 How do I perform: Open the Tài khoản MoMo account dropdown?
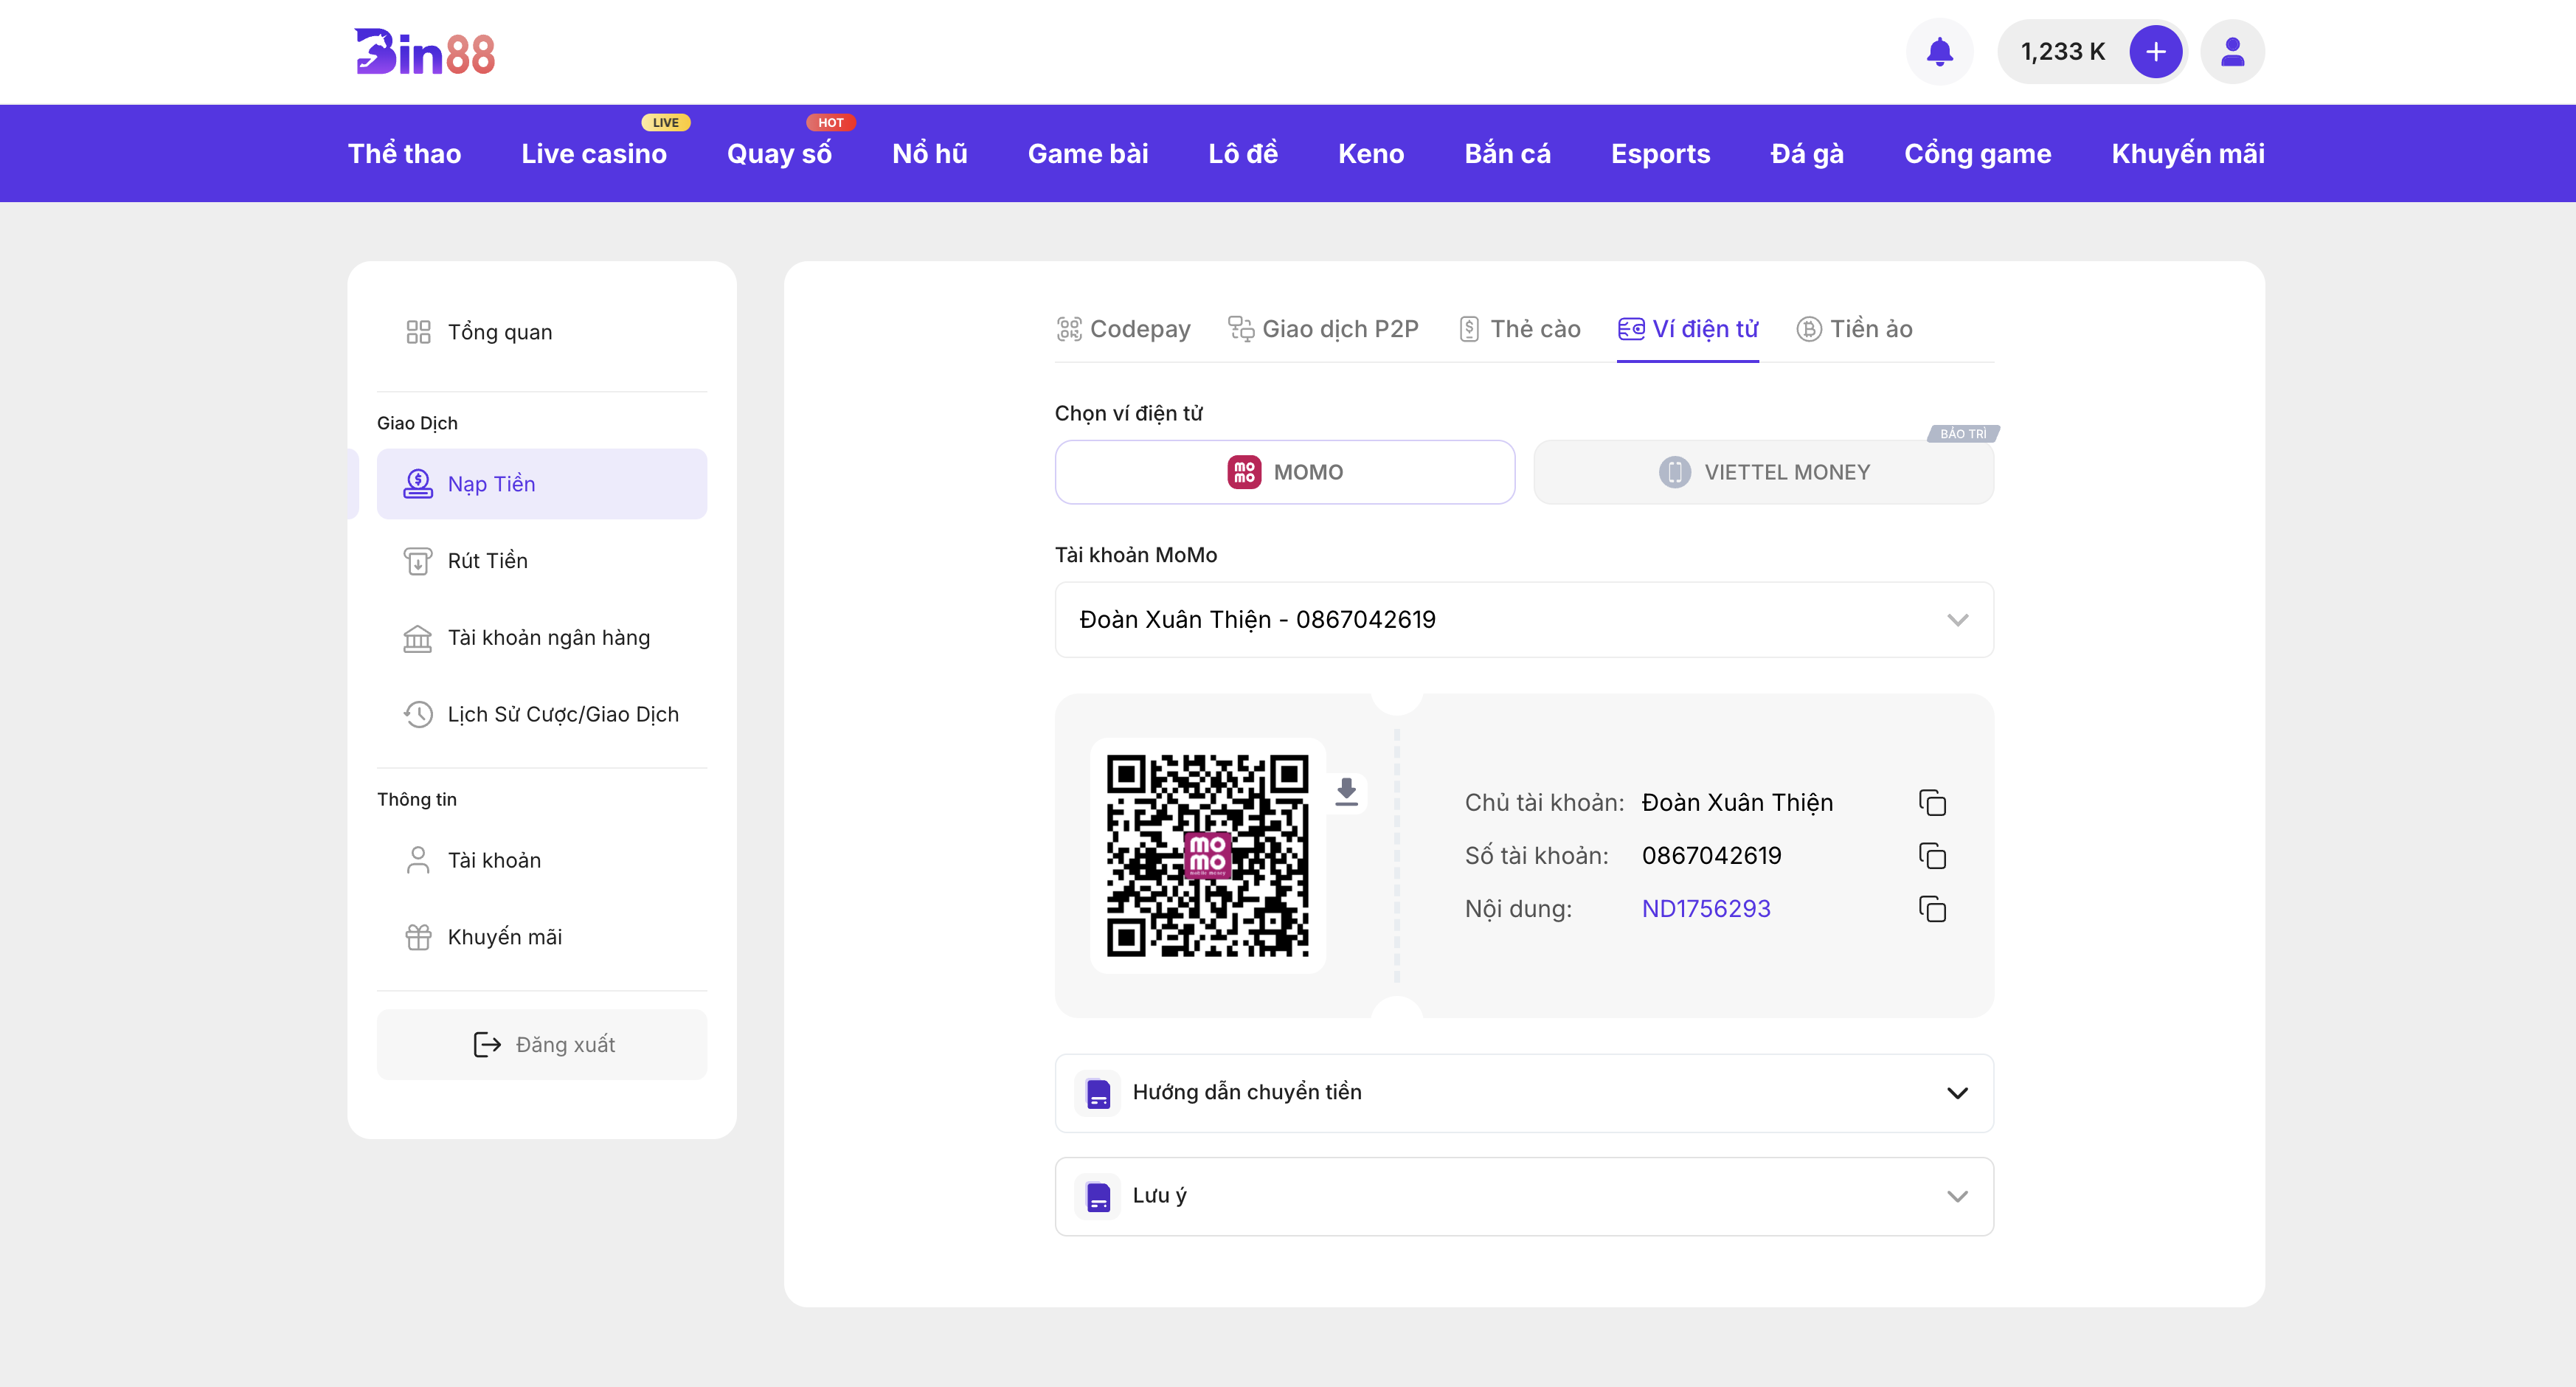point(1523,620)
